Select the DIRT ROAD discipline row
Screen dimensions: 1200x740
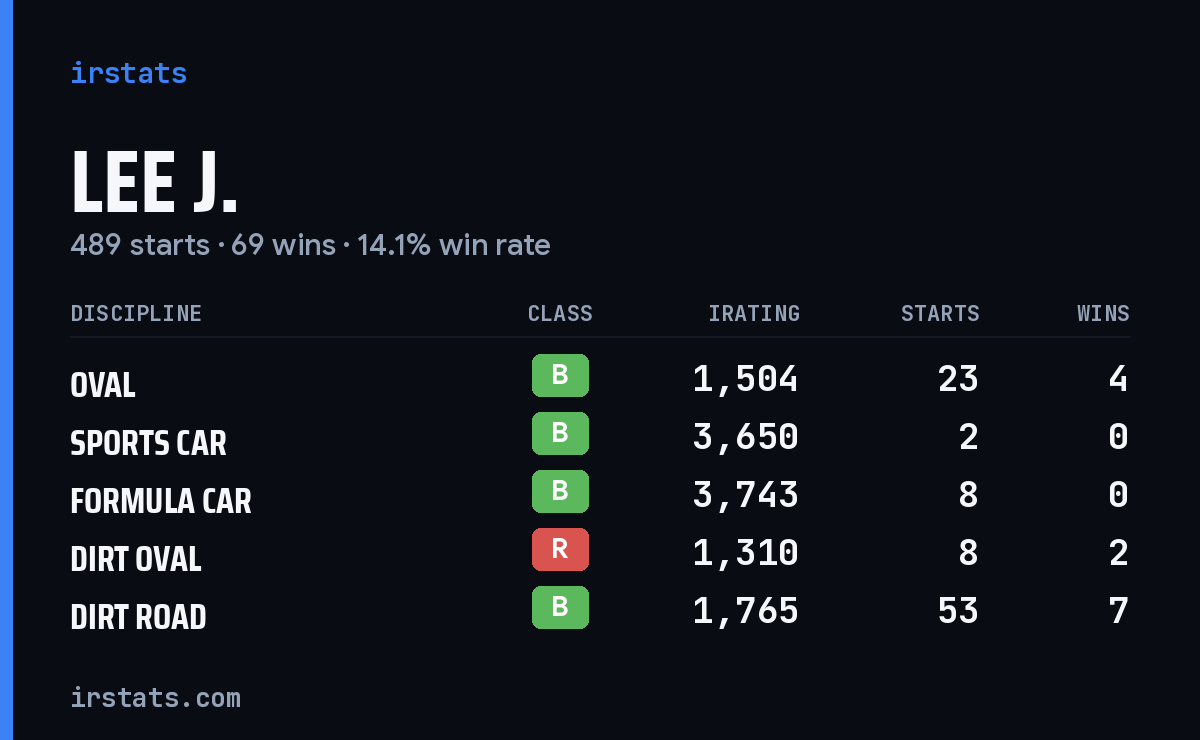[600, 611]
